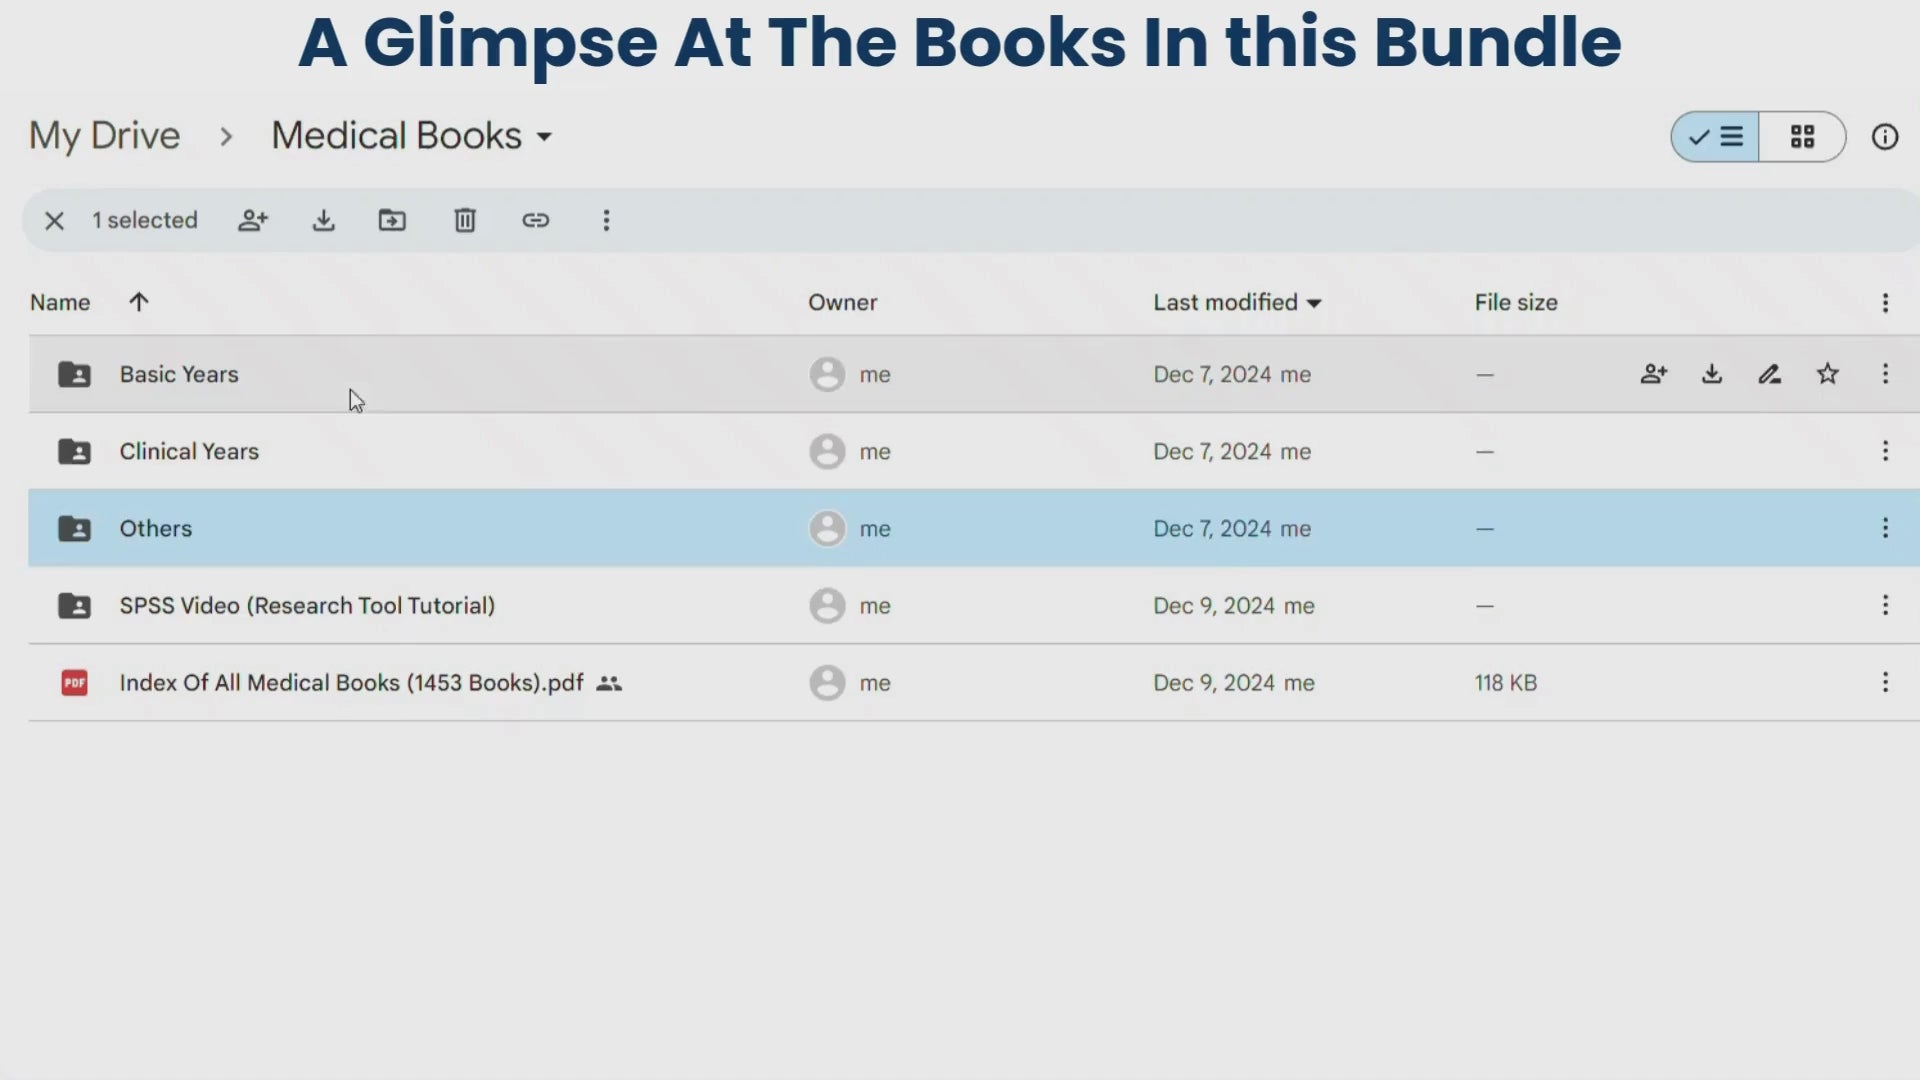The height and width of the screenshot is (1080, 1920).
Task: Click the Move to folder icon
Action: tap(392, 220)
